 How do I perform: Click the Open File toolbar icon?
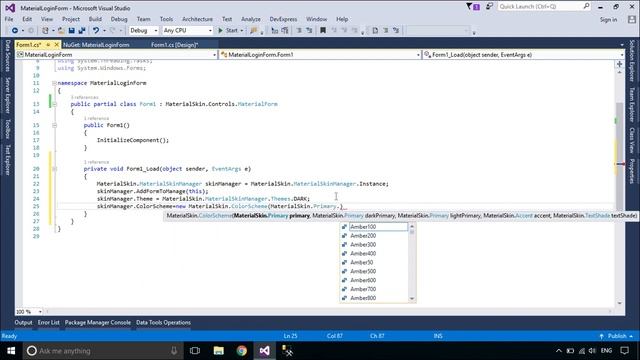61,31
